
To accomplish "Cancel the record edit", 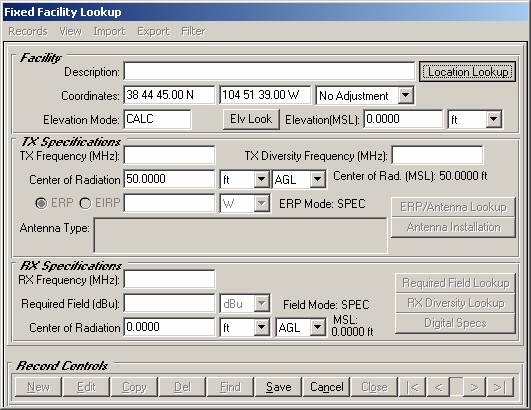I will coord(326,387).
